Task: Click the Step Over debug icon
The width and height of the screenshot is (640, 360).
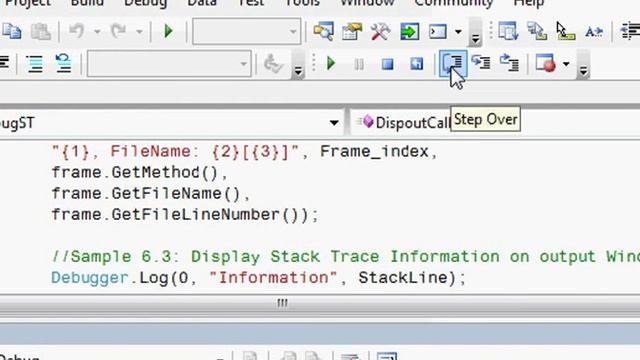Action: point(453,63)
